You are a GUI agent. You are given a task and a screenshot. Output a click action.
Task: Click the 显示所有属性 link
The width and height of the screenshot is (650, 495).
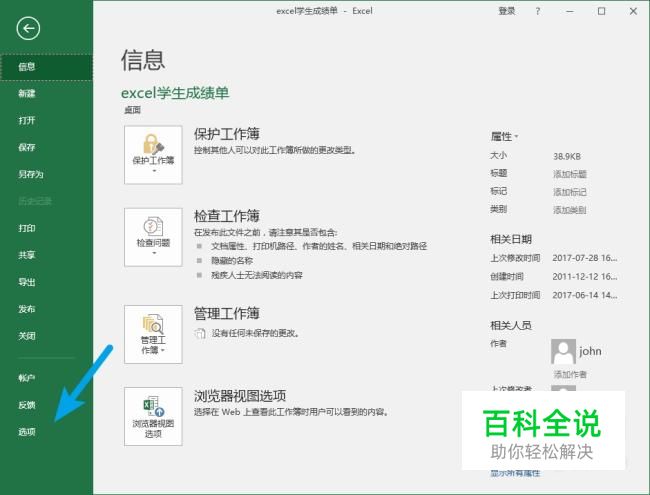pyautogui.click(x=515, y=474)
